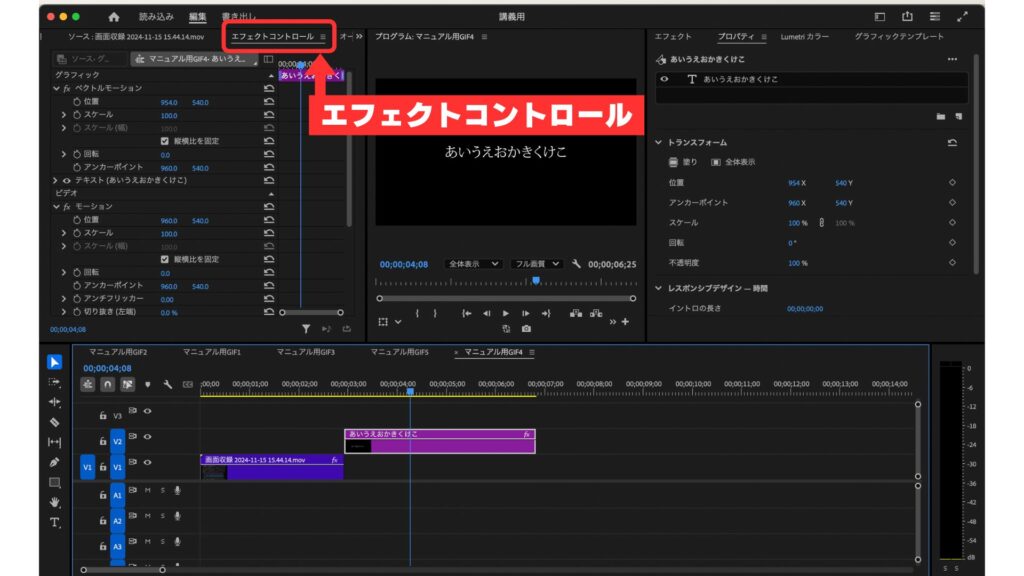The image size is (1024, 576).
Task: Toggle Snap in timeline
Action: point(108,385)
